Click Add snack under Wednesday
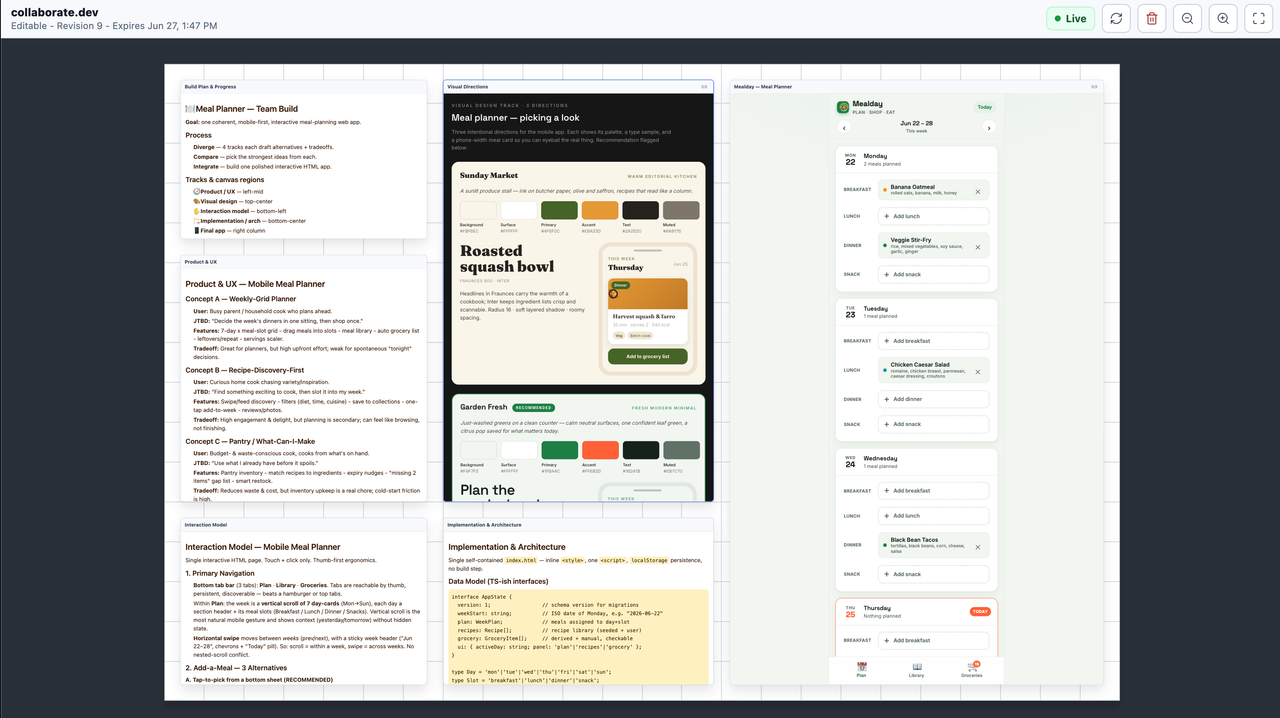This screenshot has height=718, width=1280. (x=934, y=574)
